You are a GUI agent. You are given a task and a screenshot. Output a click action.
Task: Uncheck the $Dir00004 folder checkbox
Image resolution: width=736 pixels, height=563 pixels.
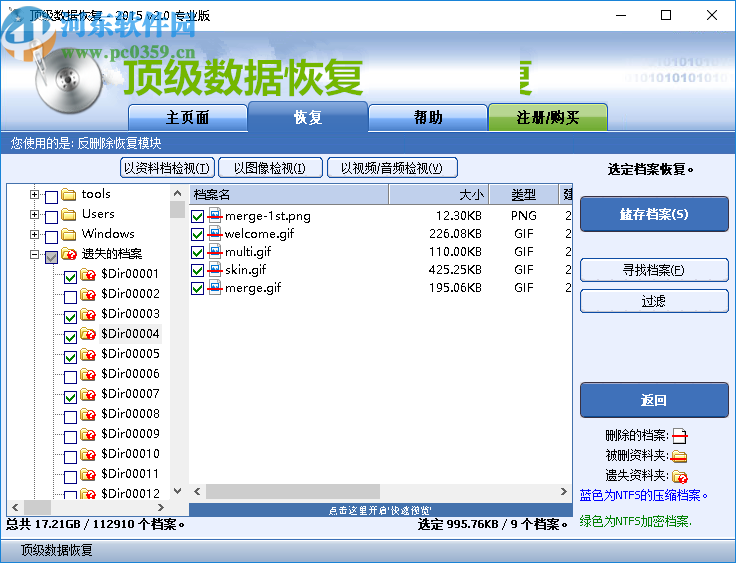coord(70,337)
